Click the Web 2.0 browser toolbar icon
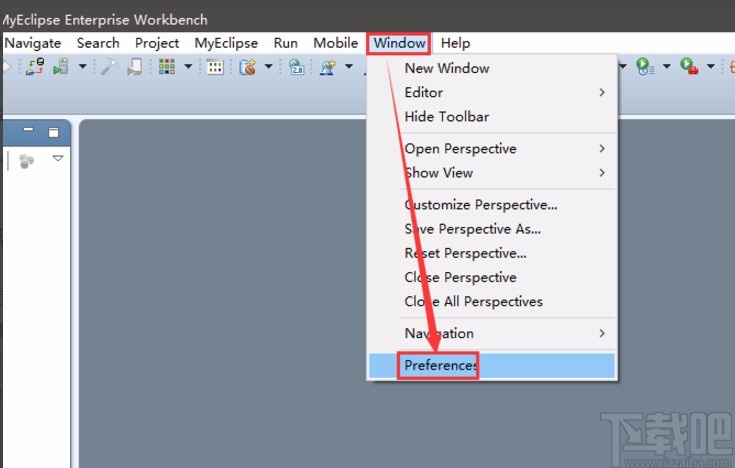The width and height of the screenshot is (735, 468). [x=296, y=67]
